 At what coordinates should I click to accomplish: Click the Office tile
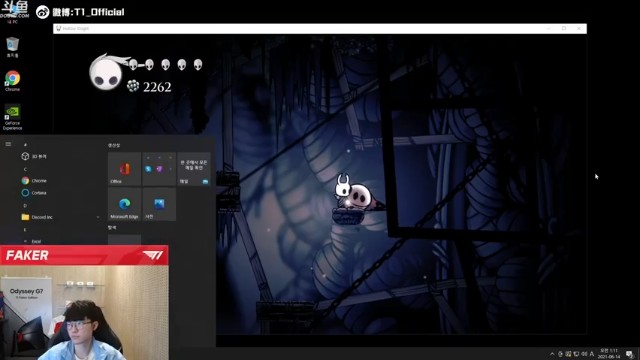[124, 169]
